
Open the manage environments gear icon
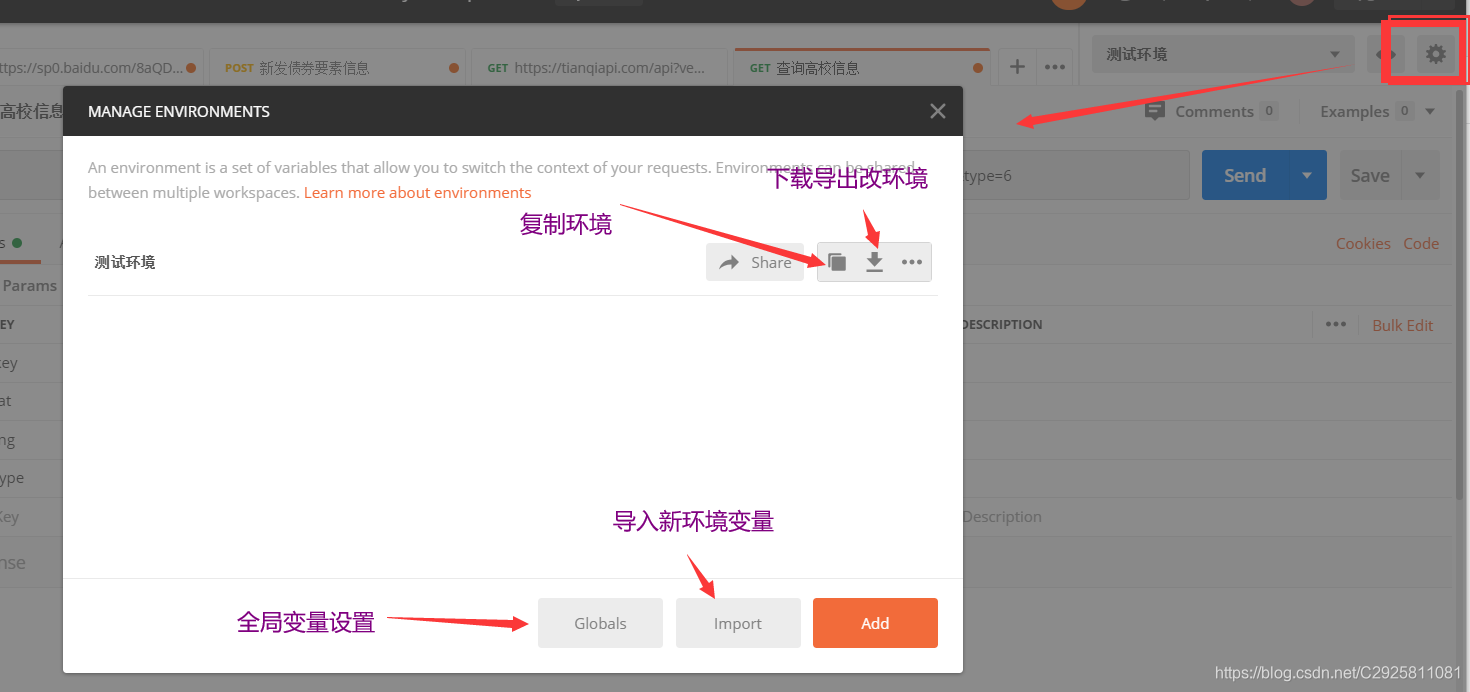click(x=1436, y=54)
